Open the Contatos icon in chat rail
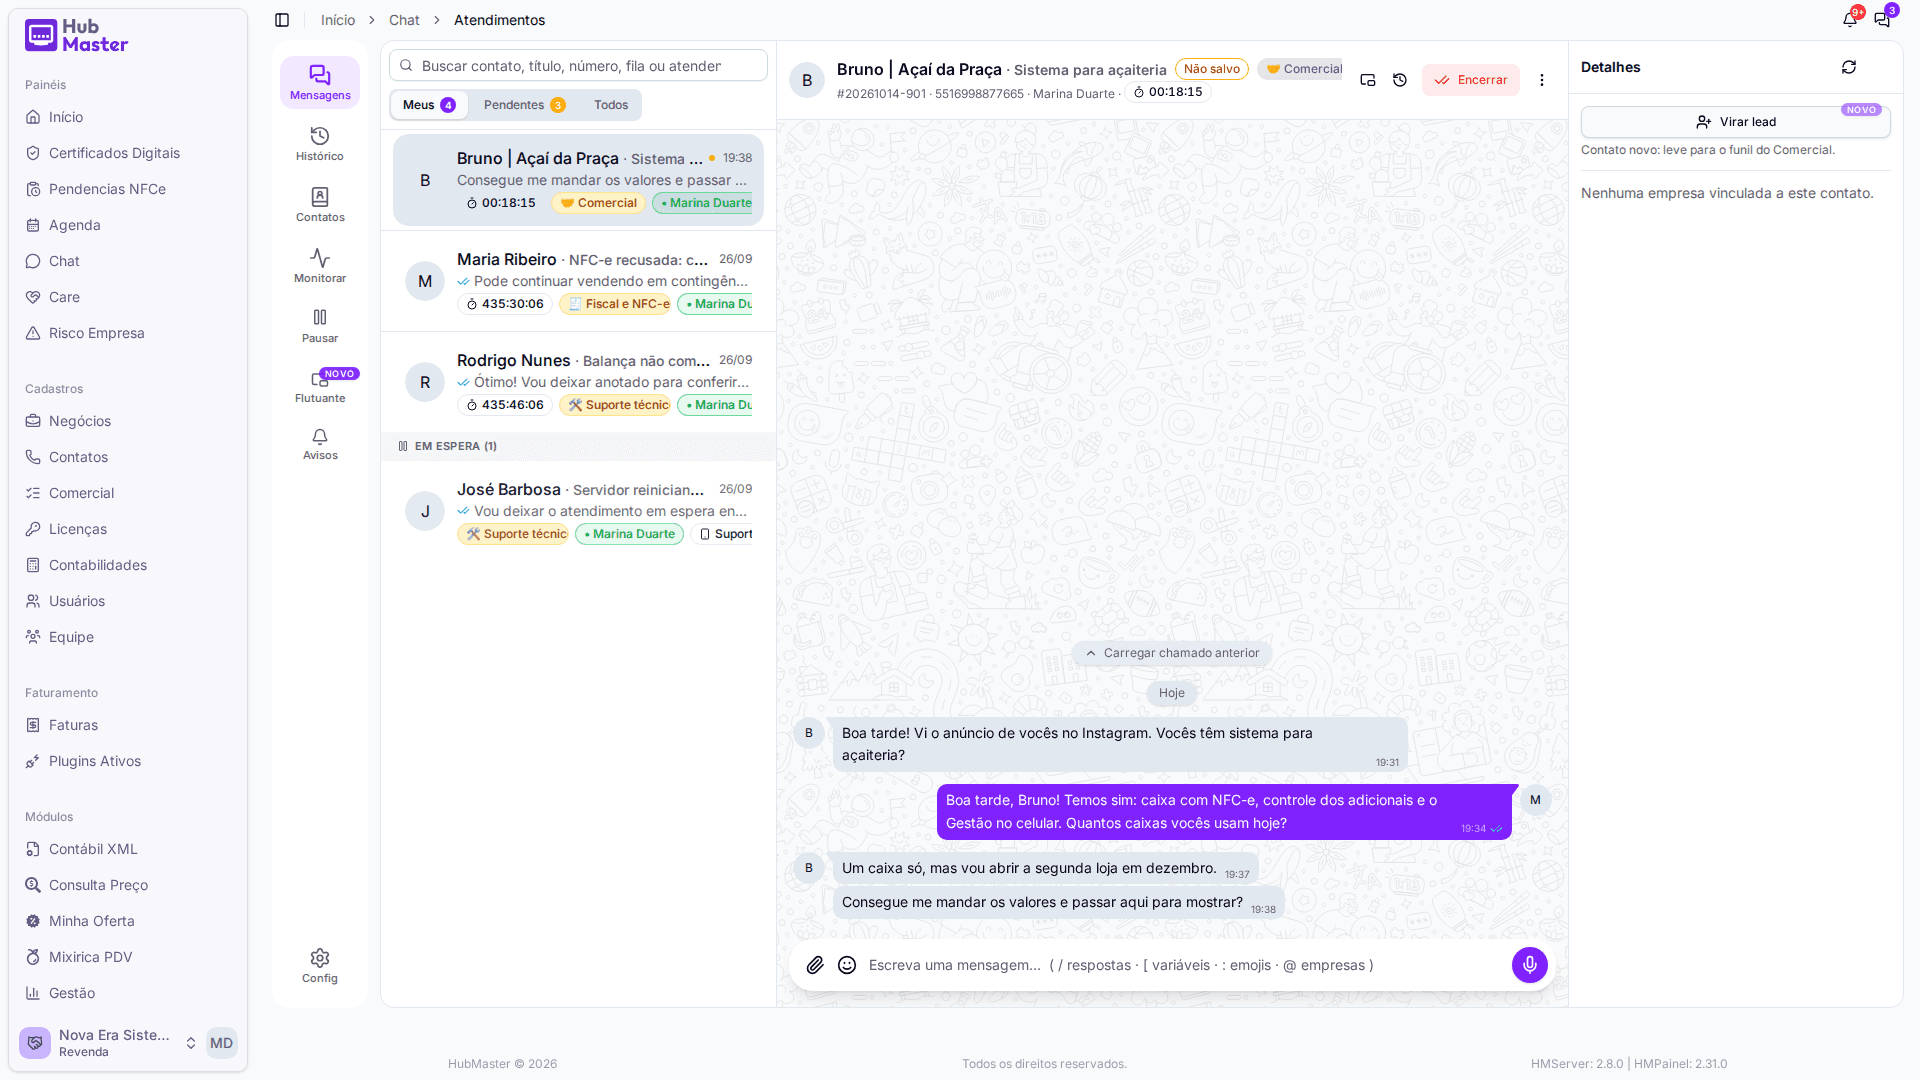1920x1080 pixels. (320, 205)
